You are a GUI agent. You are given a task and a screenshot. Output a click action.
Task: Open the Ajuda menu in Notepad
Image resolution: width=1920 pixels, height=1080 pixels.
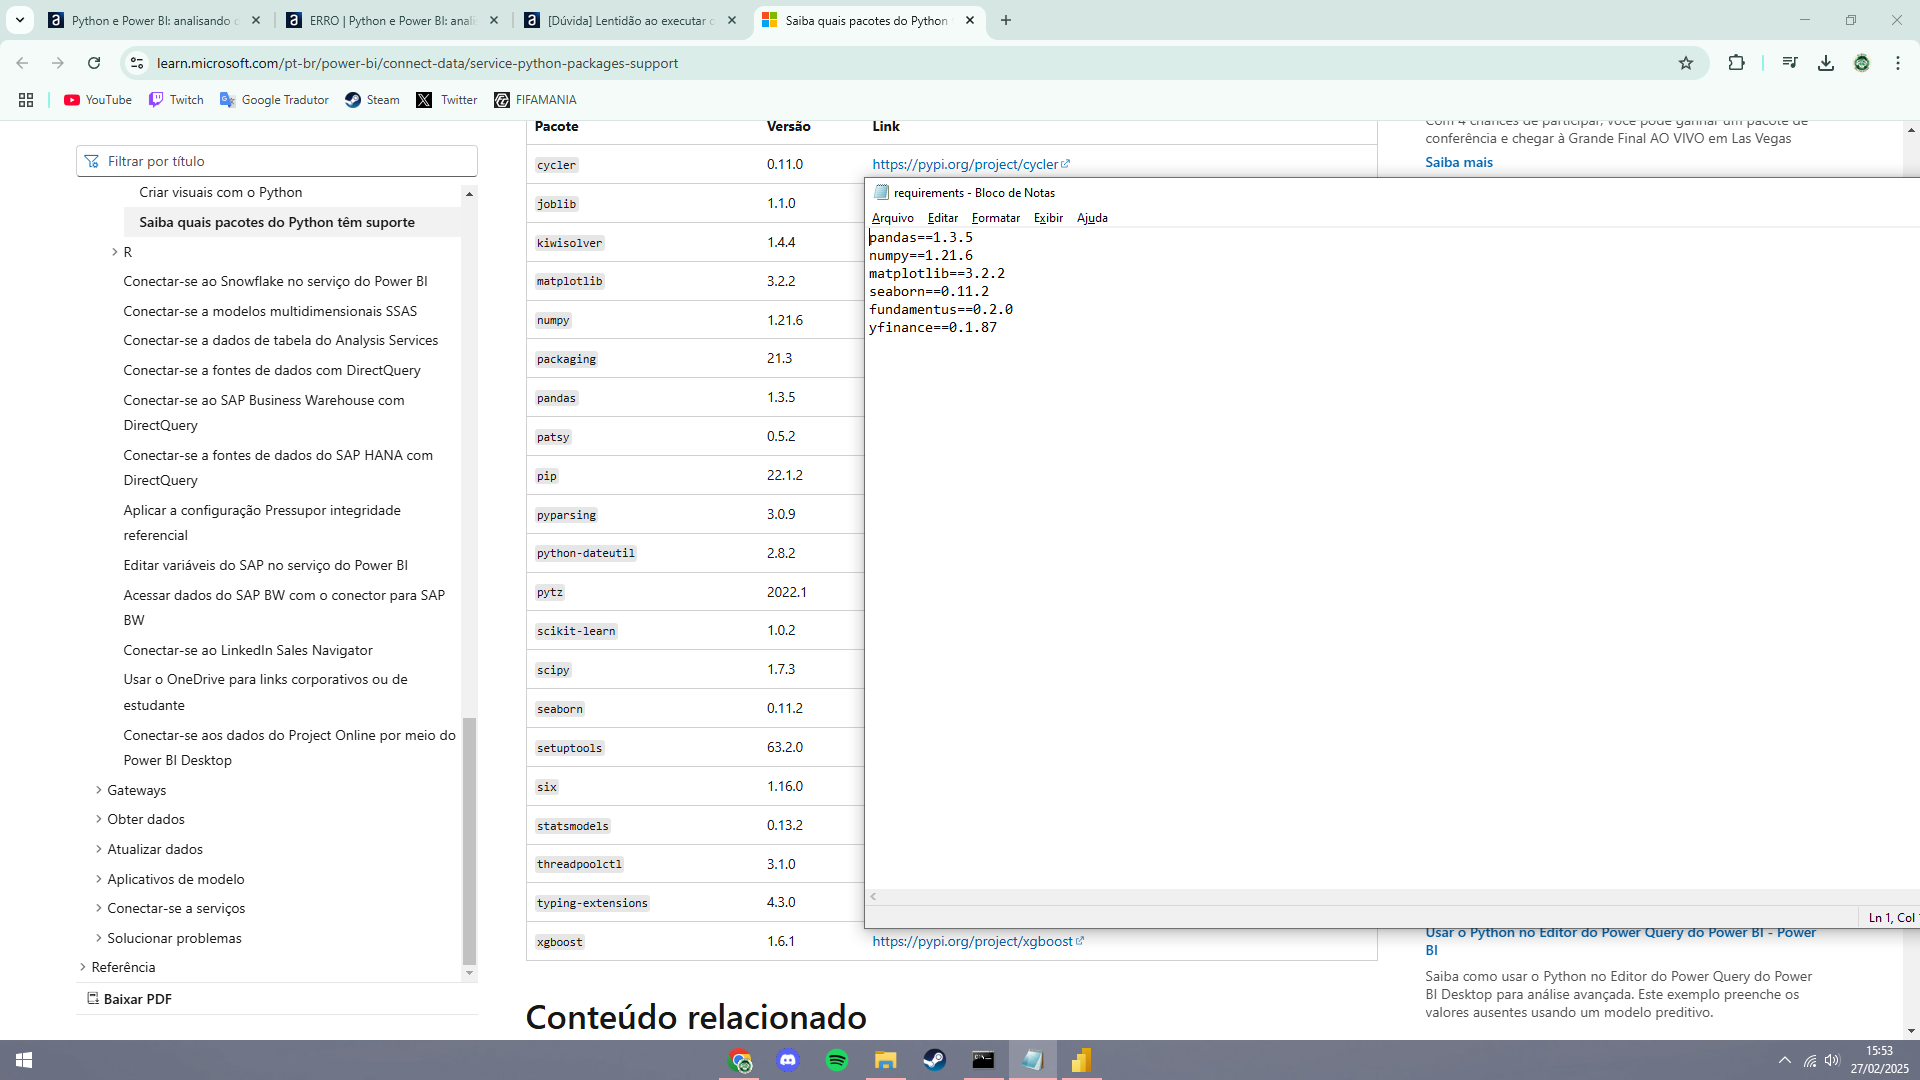1092,218
